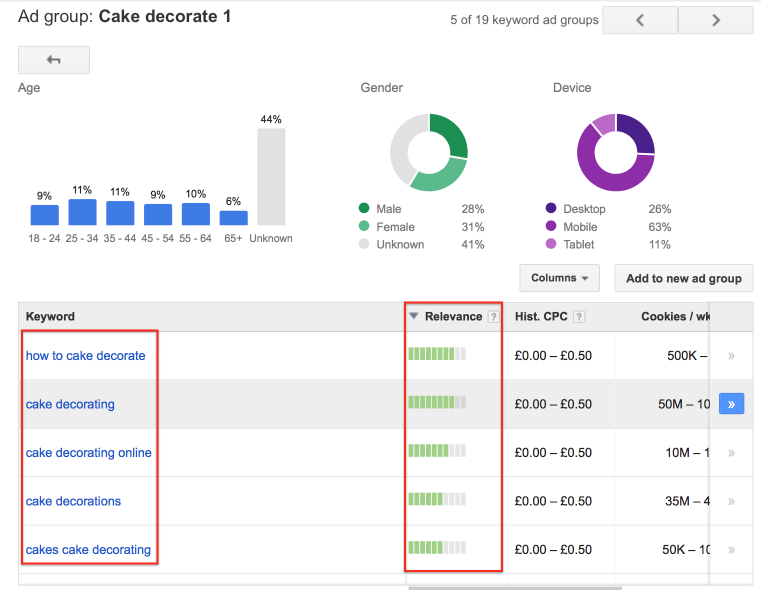Click the Mobile 63% value
The width and height of the screenshot is (761, 590).
click(660, 227)
